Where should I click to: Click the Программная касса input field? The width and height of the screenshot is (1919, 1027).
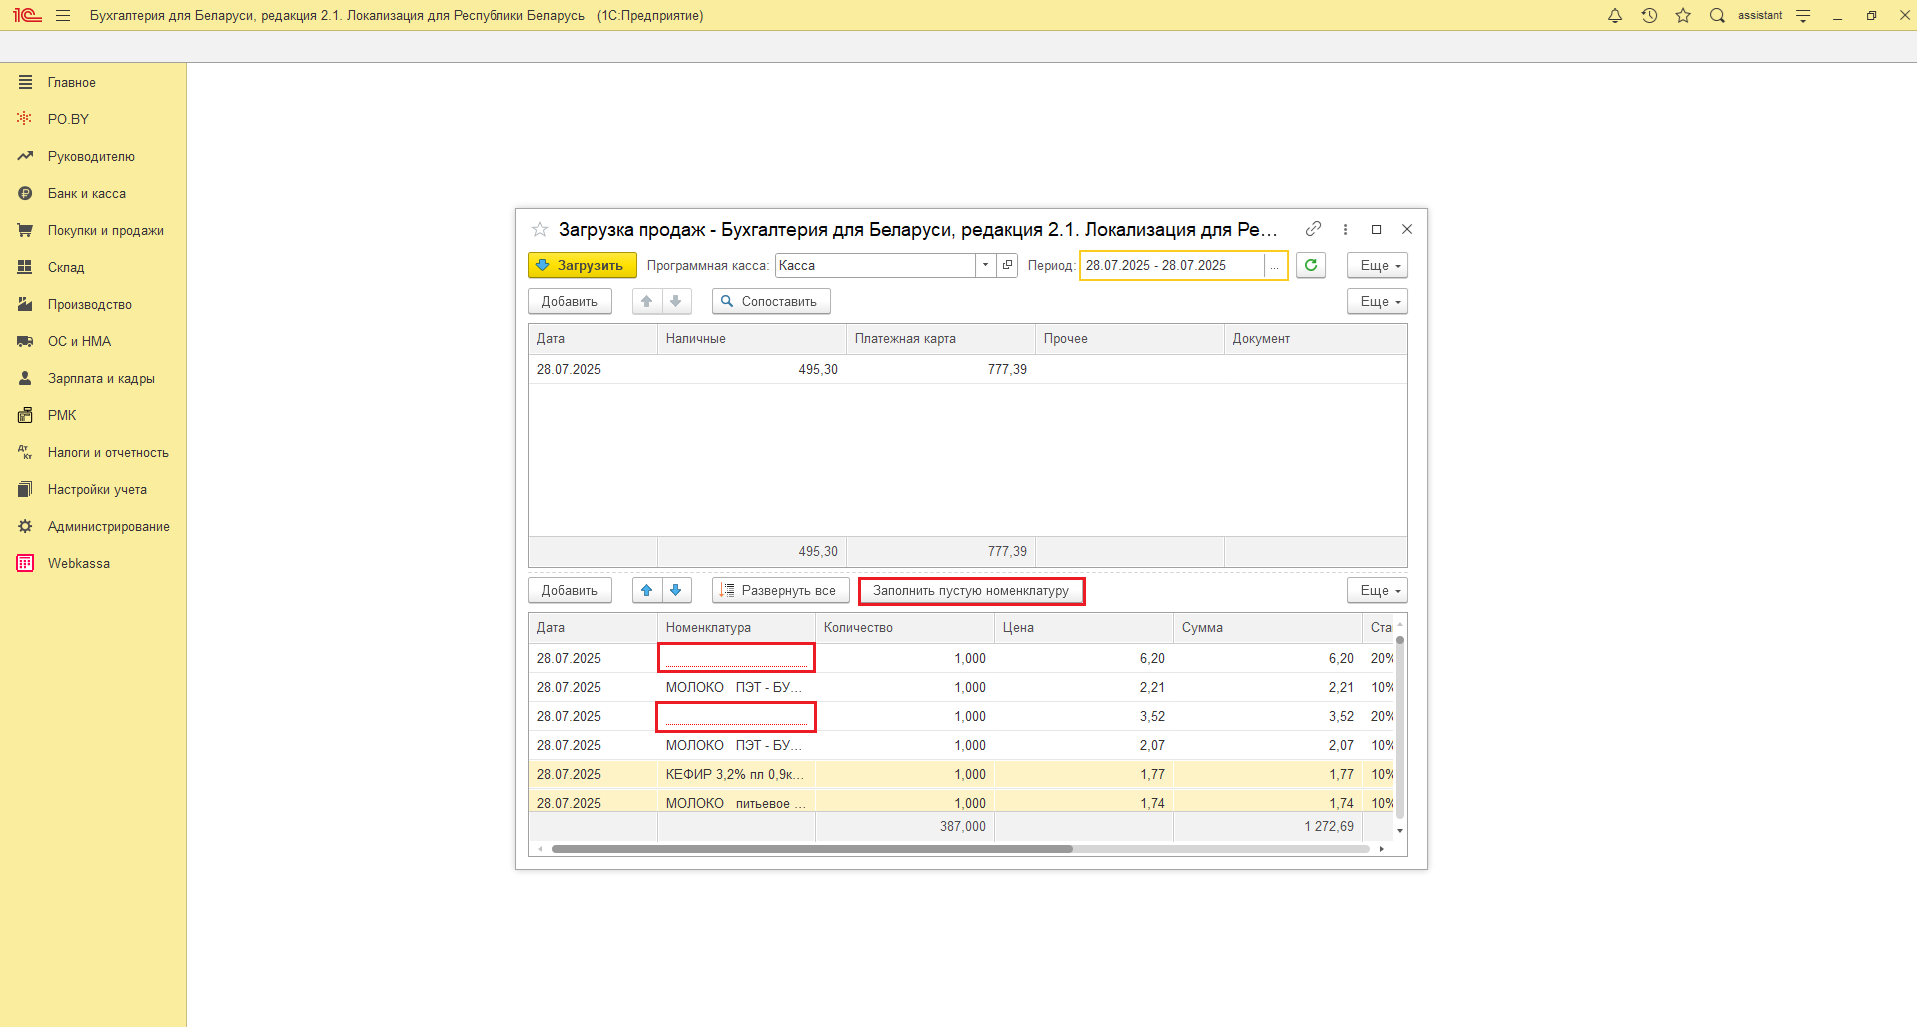coord(876,265)
